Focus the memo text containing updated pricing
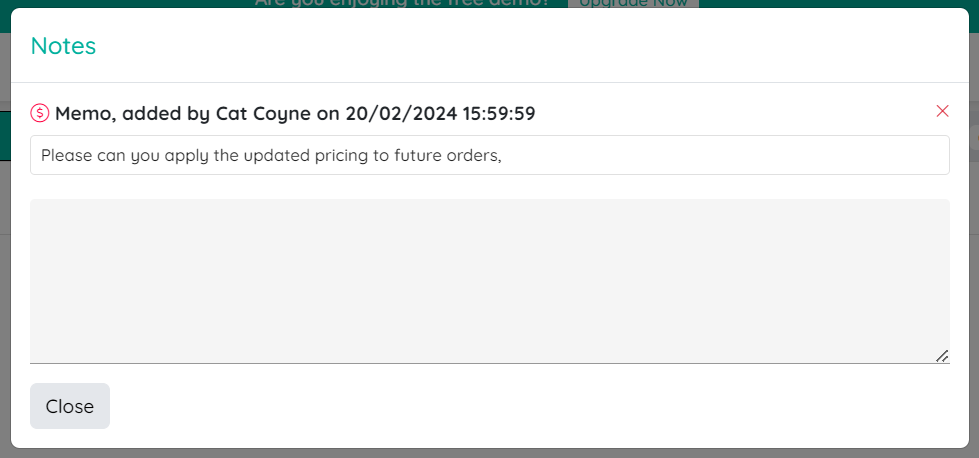Viewport: 979px width, 458px height. 490,155
